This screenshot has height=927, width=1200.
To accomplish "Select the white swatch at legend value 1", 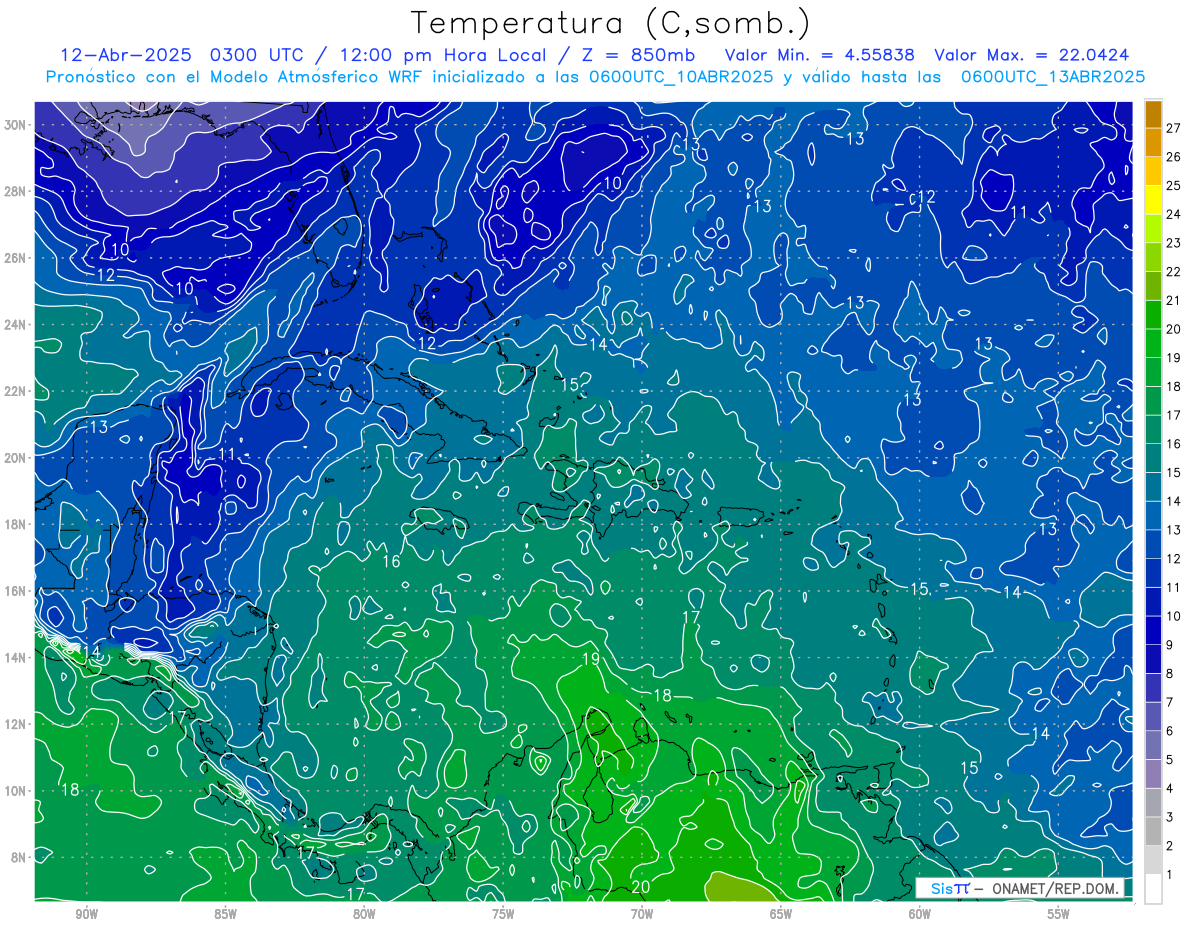I will 1154,888.
